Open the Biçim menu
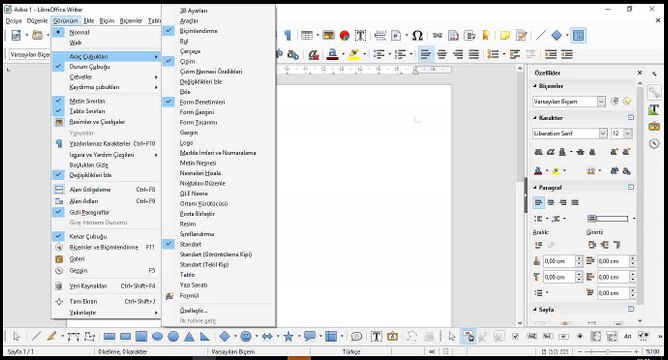The image size is (668, 360). 107,20
